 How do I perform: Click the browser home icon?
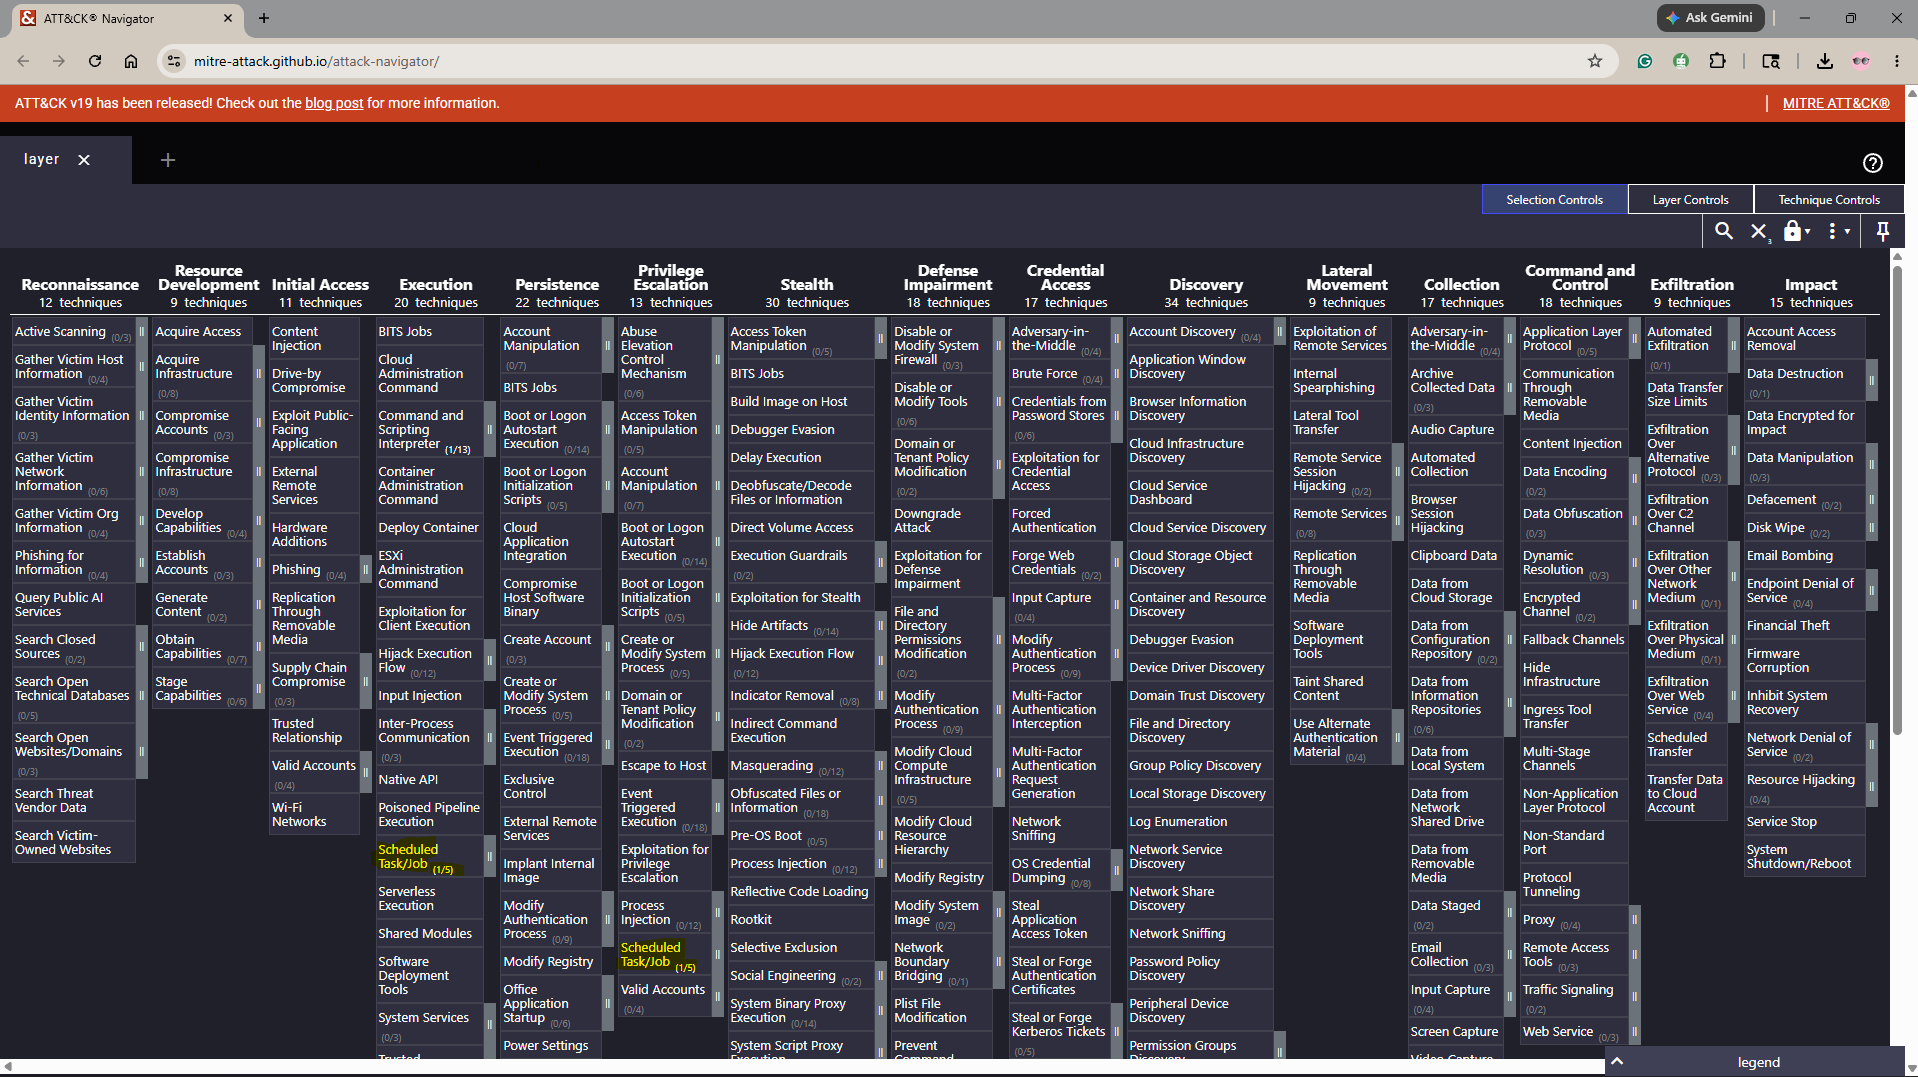[131, 61]
